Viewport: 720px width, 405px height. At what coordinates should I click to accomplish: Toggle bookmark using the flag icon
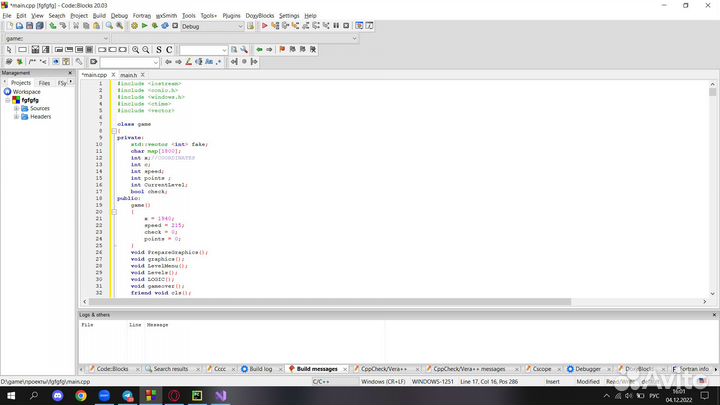tap(281, 49)
